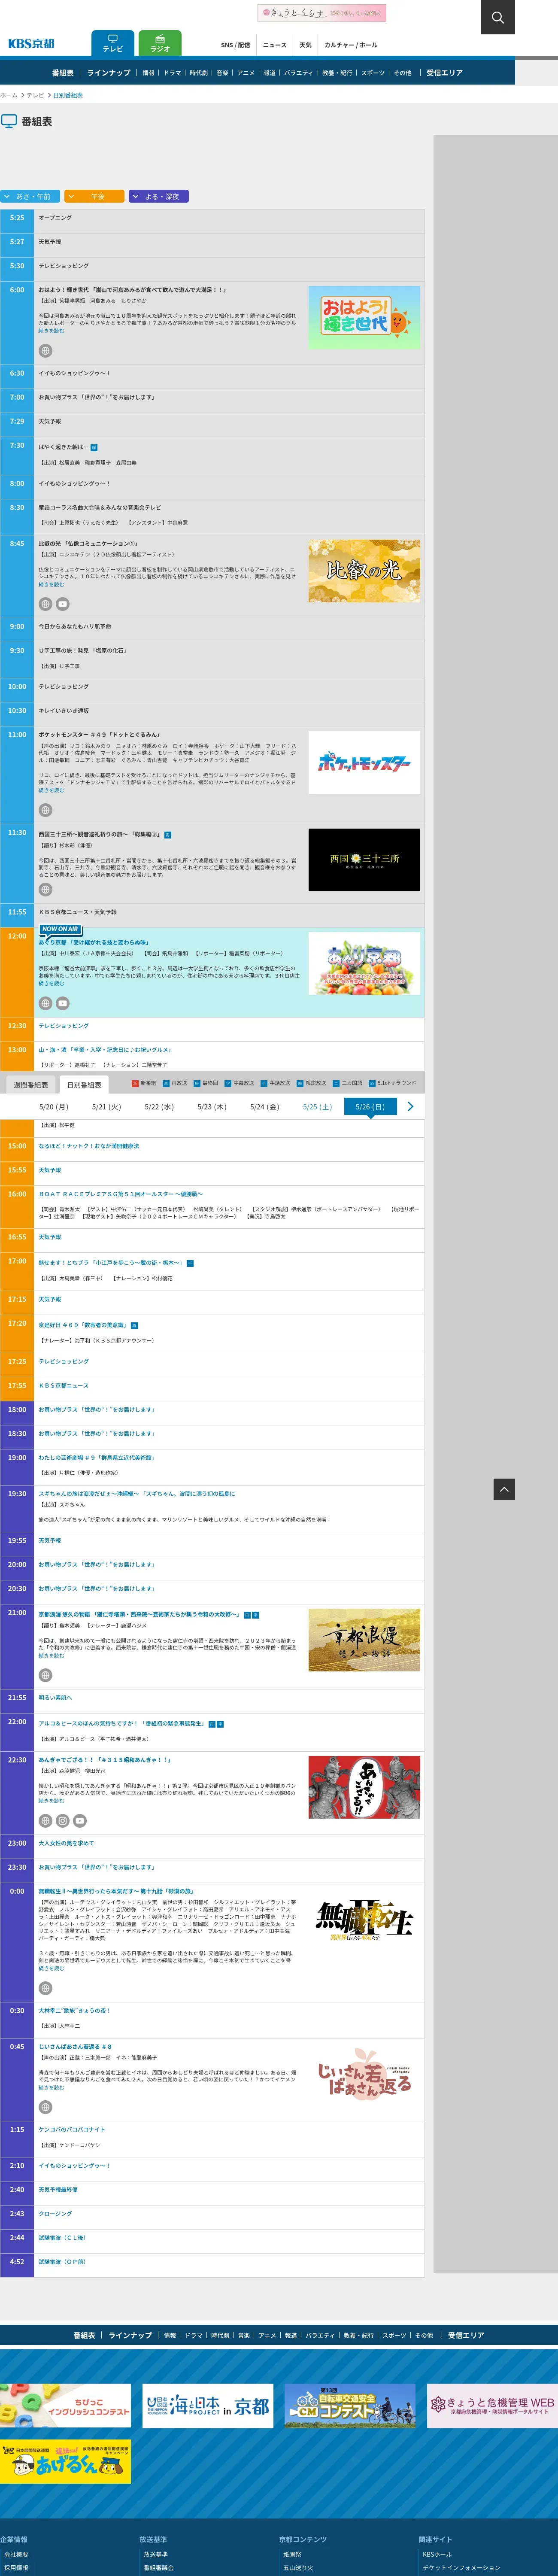Expand 続きを読む for 無職転生Ⅱ

coord(51,1969)
